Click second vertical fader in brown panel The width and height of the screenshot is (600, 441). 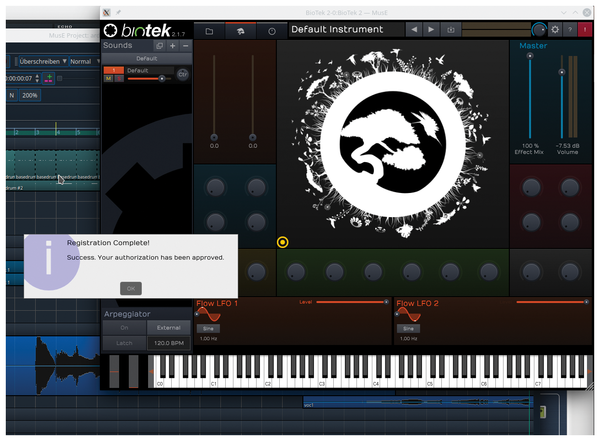click(253, 98)
